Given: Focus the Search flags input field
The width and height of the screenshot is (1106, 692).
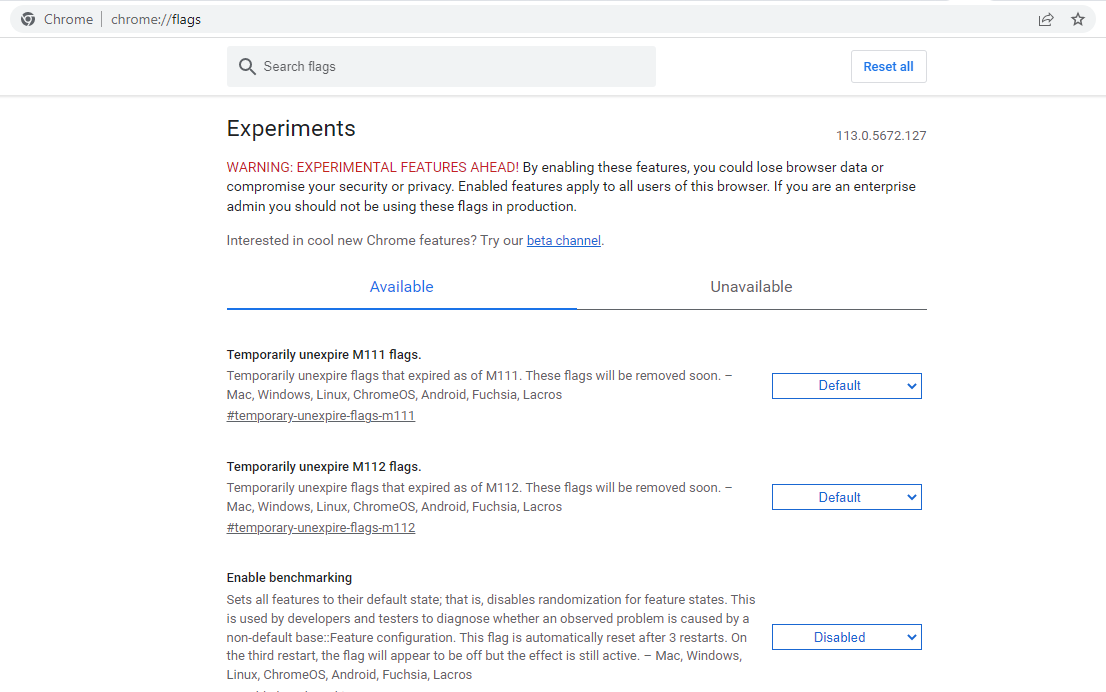Looking at the screenshot, I should (450, 67).
